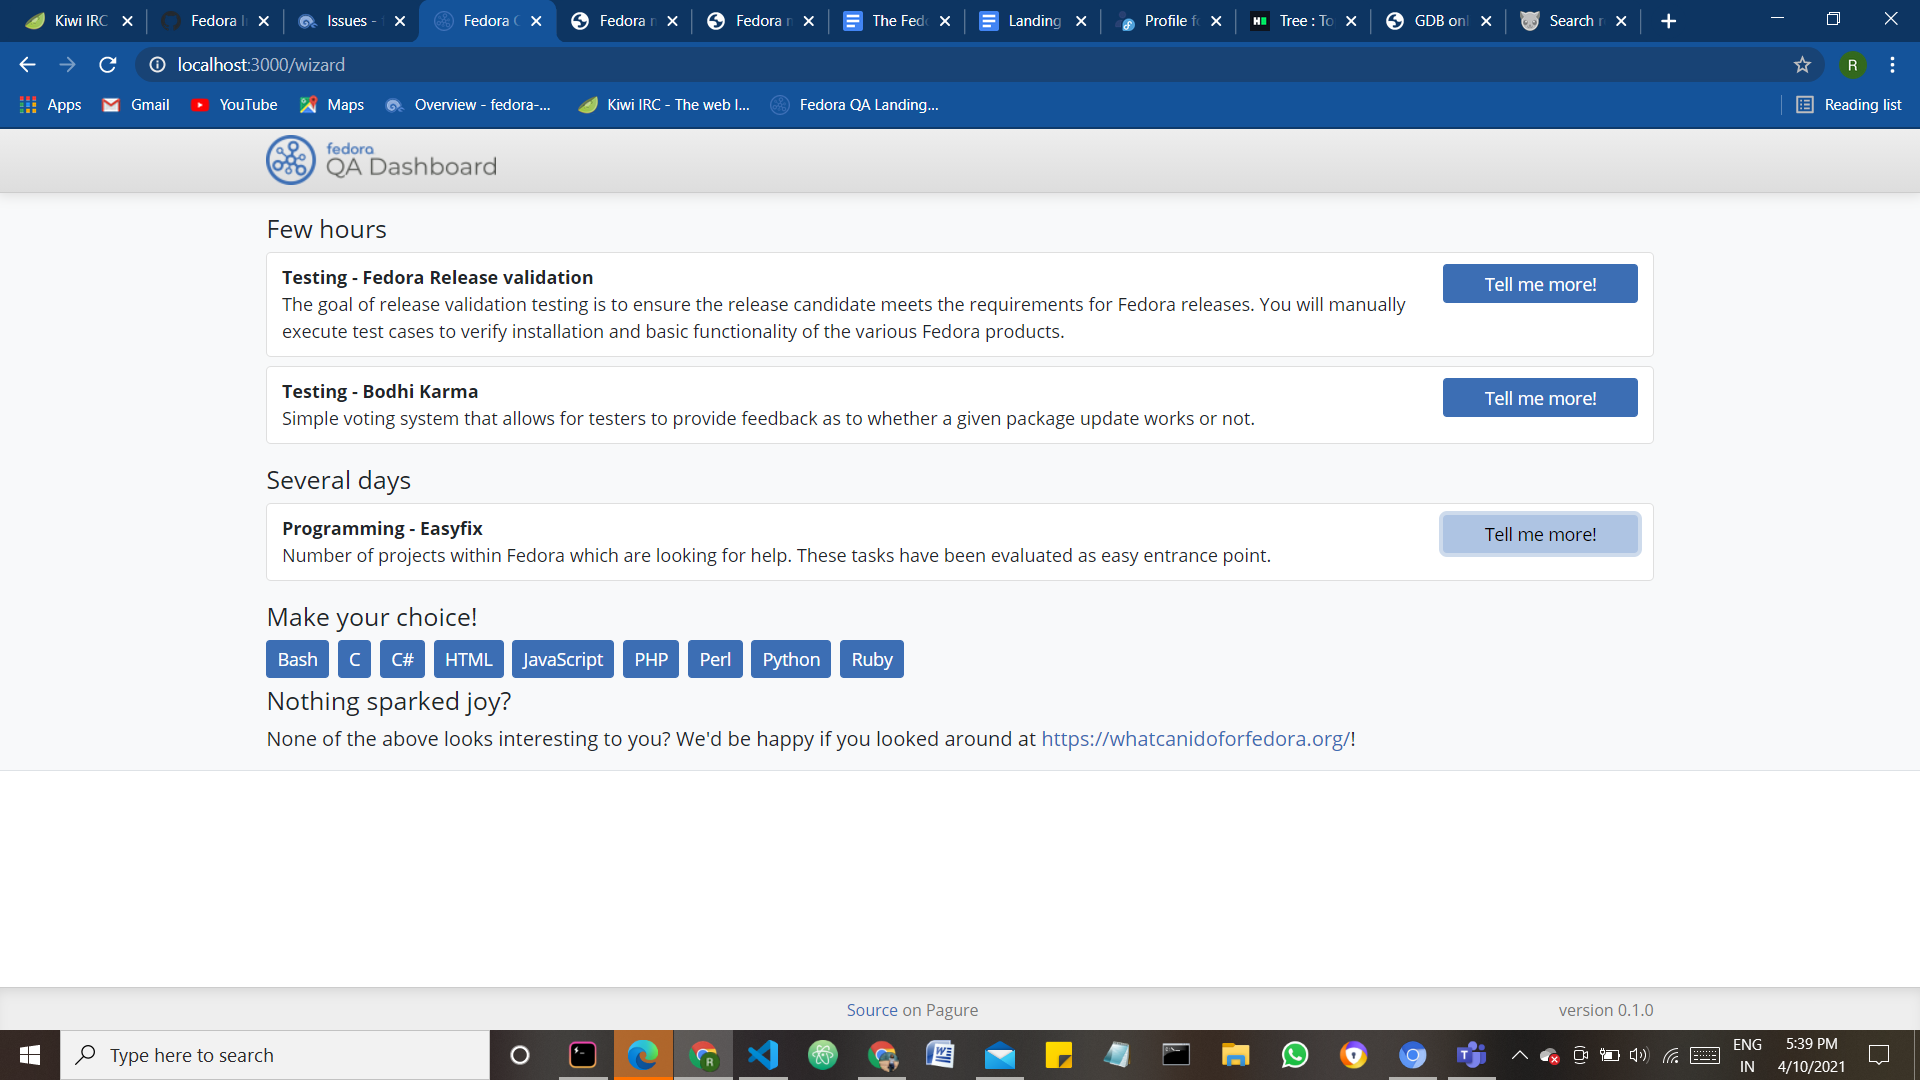
Task: Open Command Prompt from the taskbar
Action: pyautogui.click(x=1176, y=1055)
